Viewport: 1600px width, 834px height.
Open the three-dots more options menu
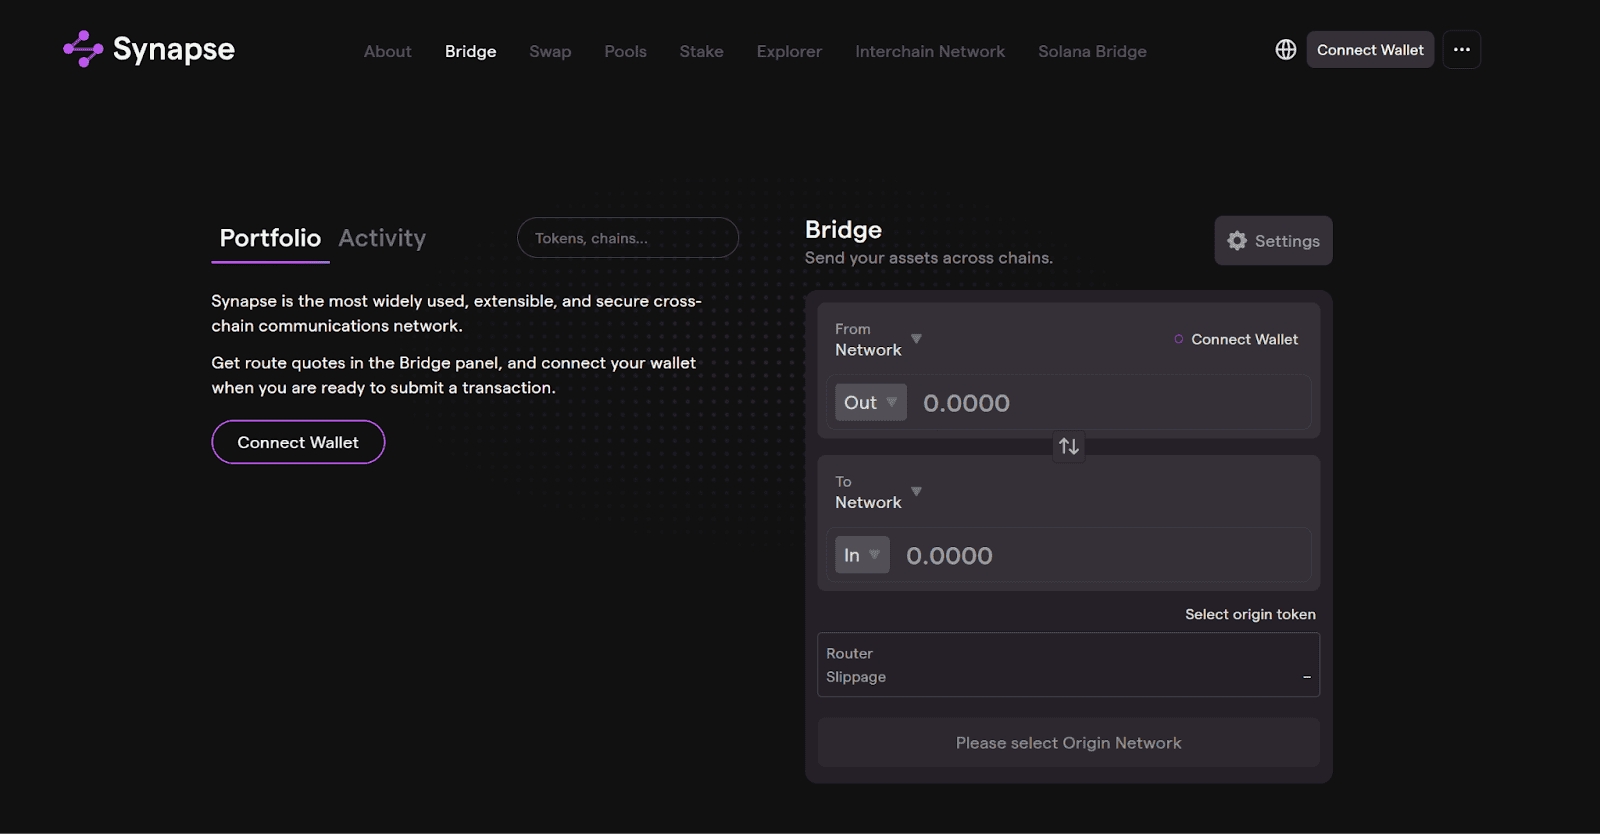1462,49
